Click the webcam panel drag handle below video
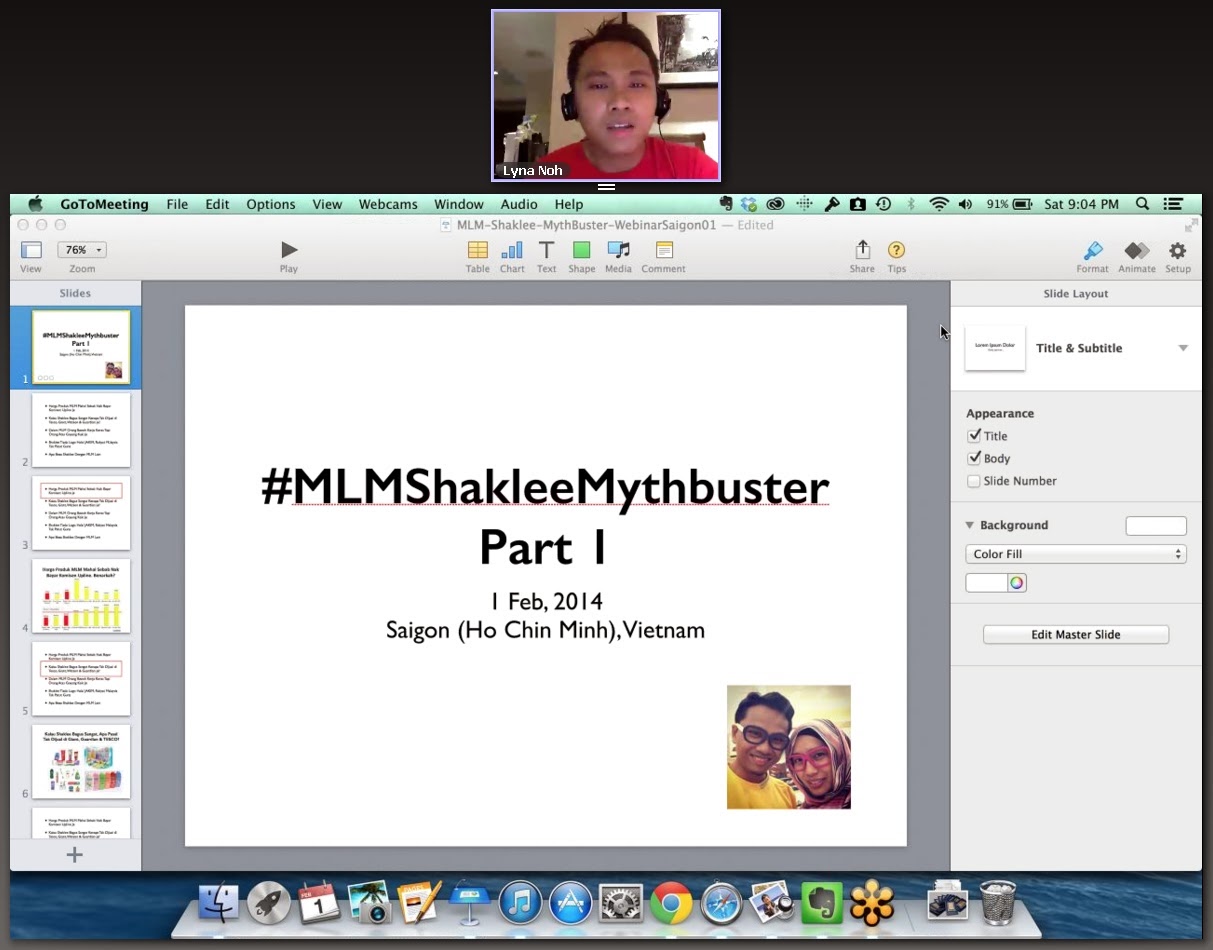 pyautogui.click(x=606, y=187)
